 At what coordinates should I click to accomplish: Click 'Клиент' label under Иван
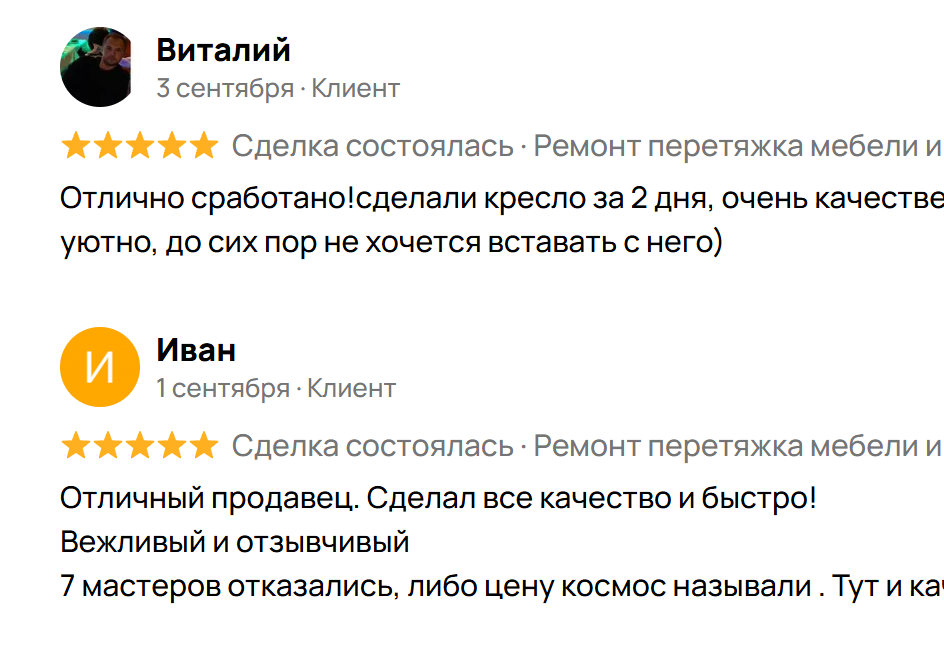[x=351, y=388]
